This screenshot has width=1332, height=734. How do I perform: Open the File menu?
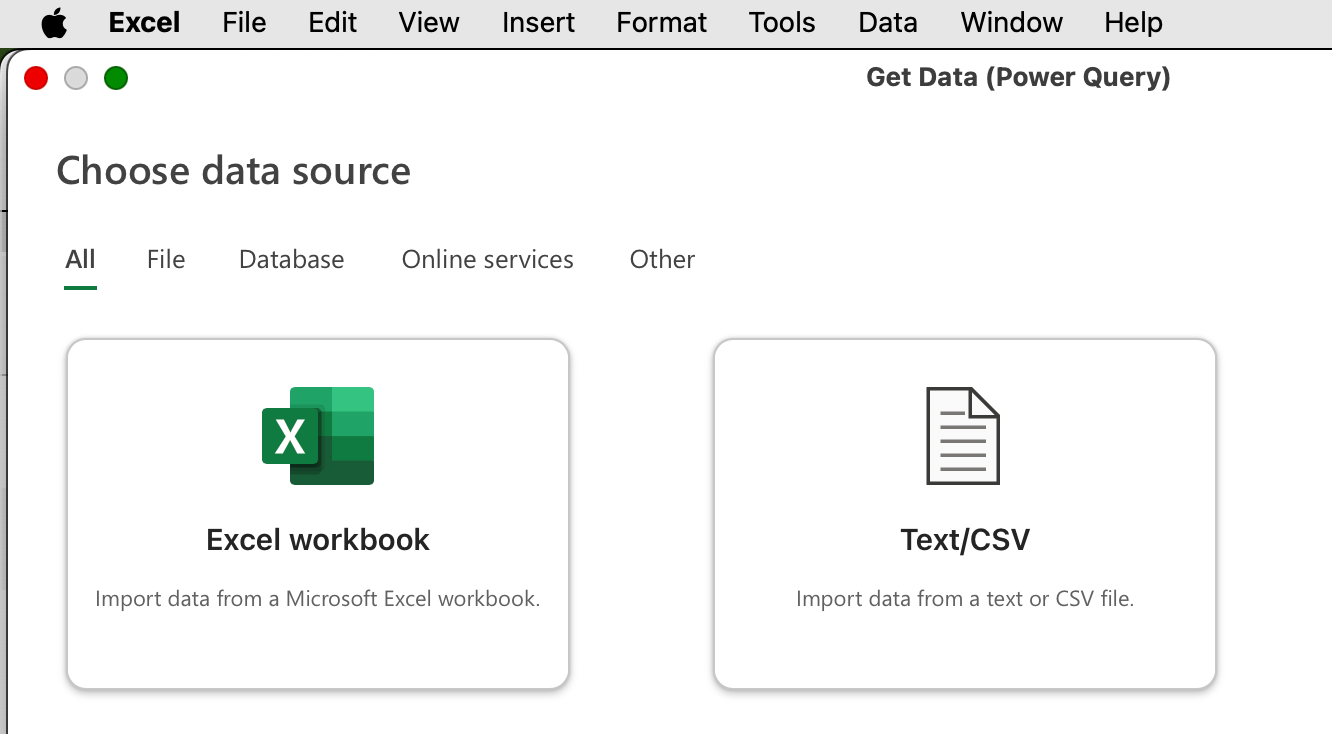pyautogui.click(x=244, y=23)
